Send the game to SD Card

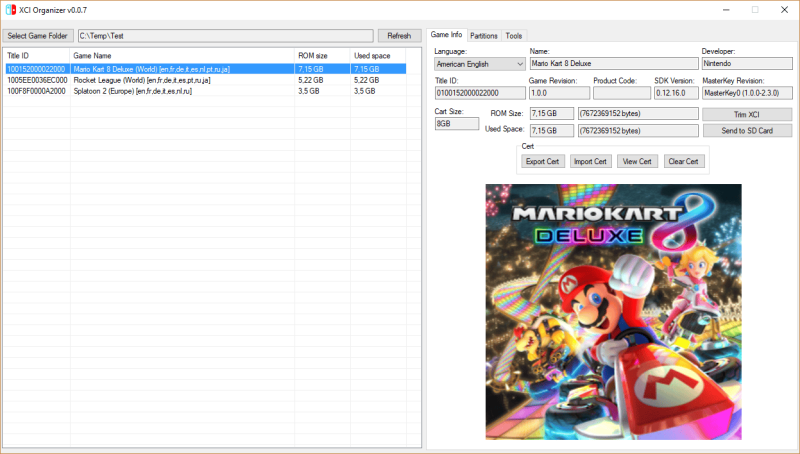[x=747, y=131]
